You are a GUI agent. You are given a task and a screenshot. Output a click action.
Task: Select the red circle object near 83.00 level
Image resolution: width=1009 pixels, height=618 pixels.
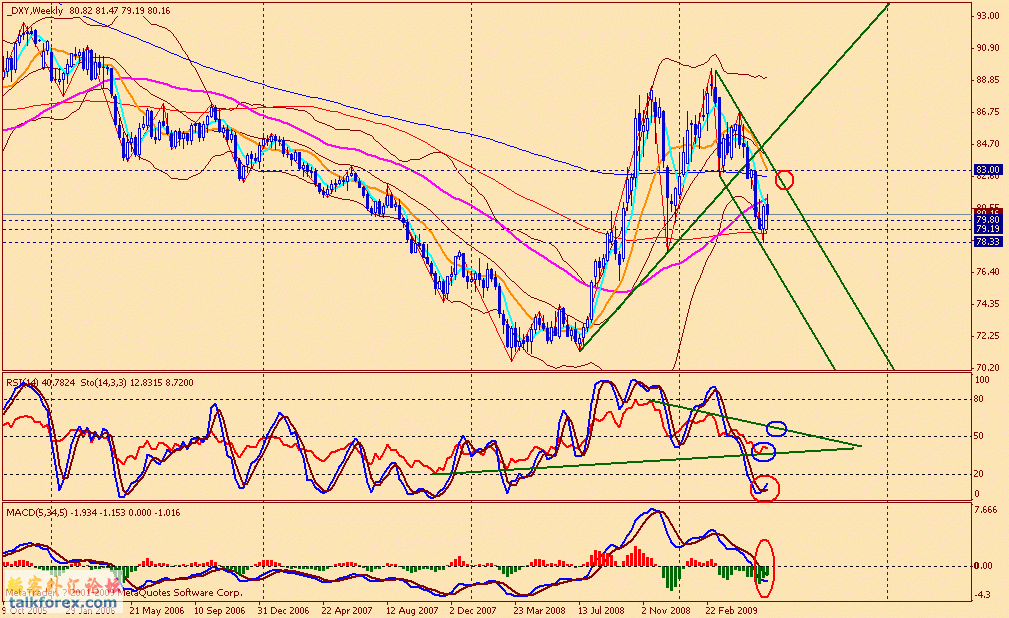pos(784,180)
